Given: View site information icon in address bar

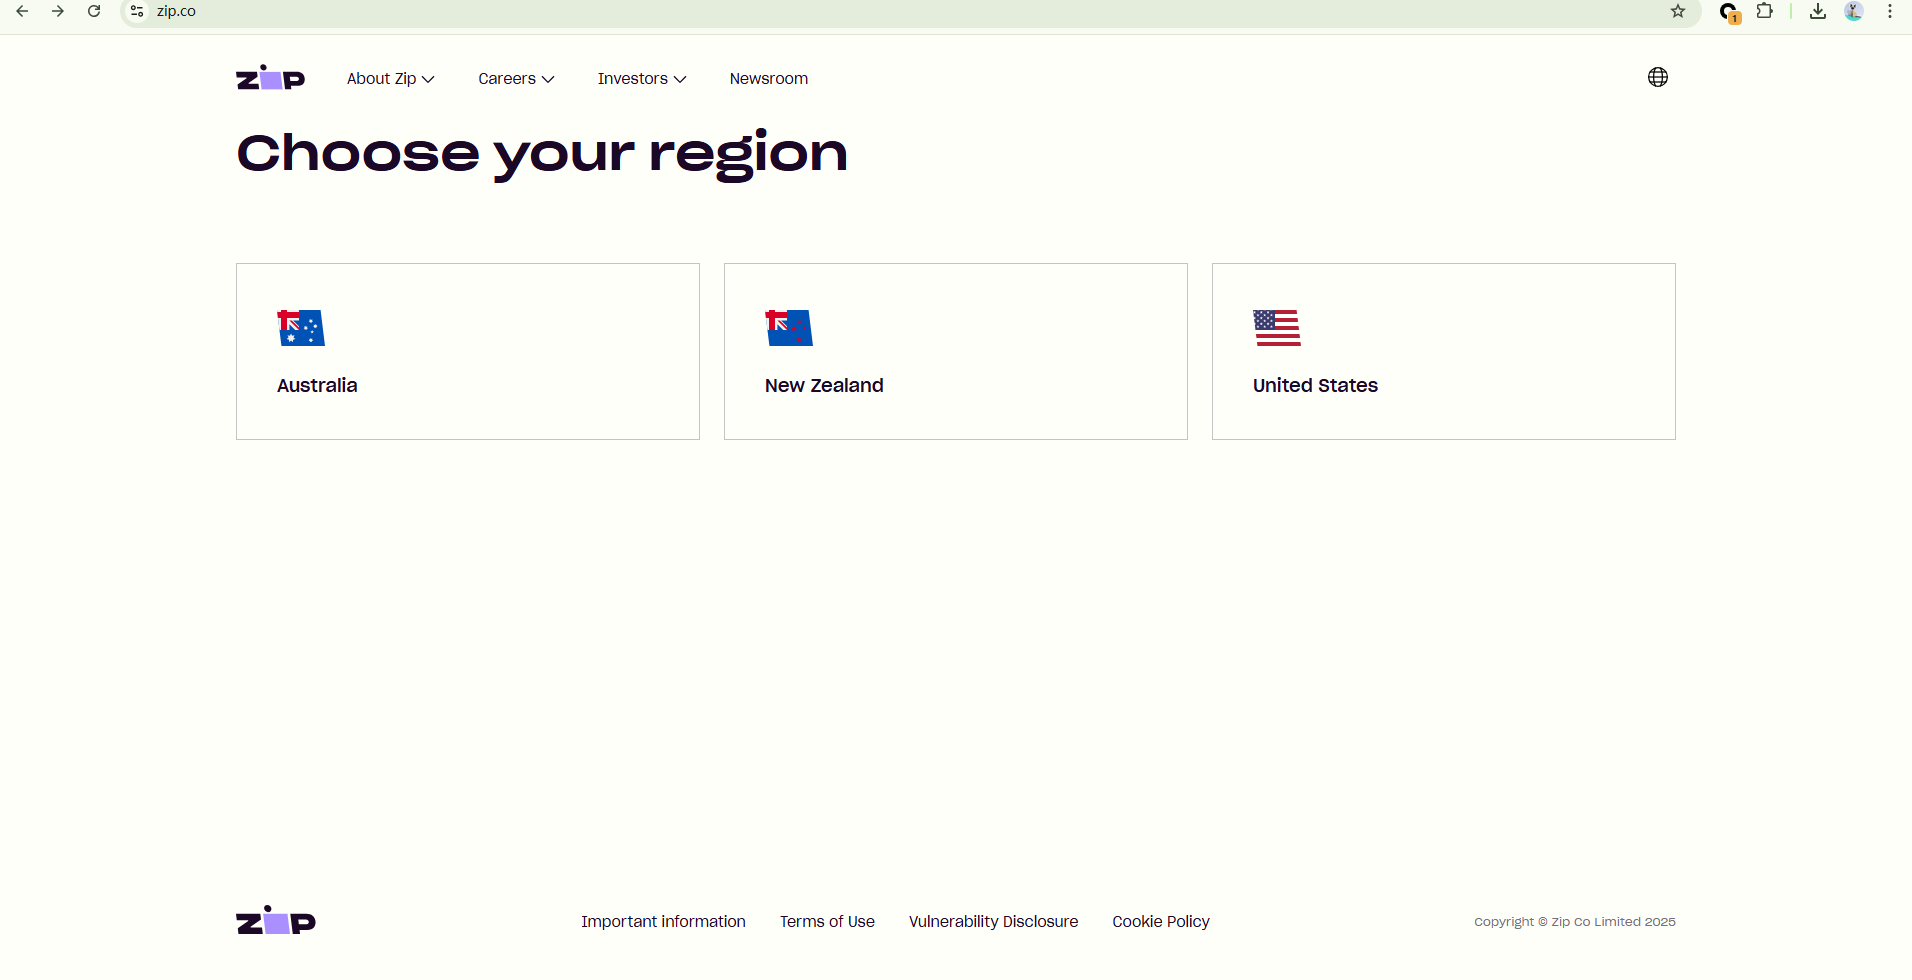Looking at the screenshot, I should pos(137,12).
